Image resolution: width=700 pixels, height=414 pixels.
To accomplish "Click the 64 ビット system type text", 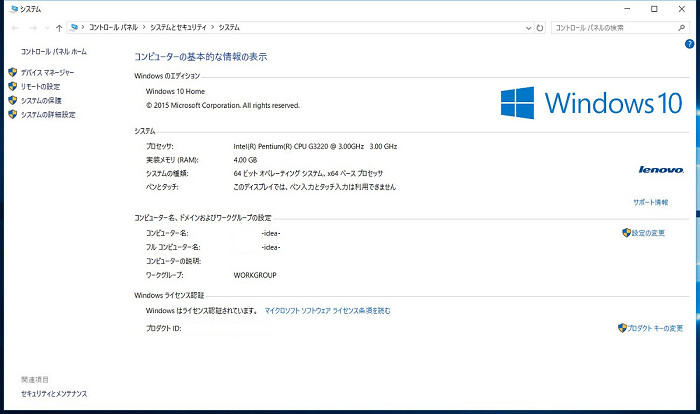I will pyautogui.click(x=308, y=173).
